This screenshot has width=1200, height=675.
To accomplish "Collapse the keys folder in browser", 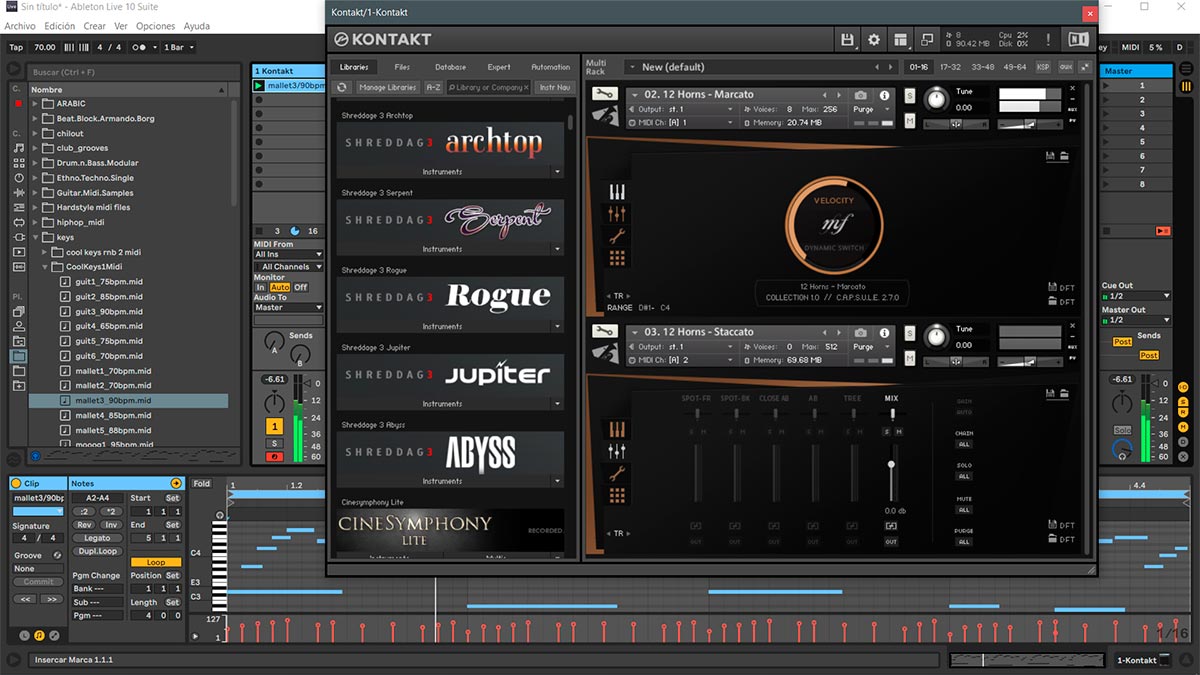I will (36, 238).
